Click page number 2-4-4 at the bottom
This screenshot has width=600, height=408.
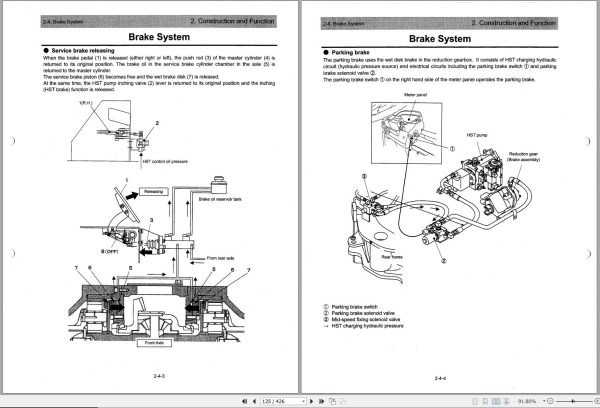pos(440,378)
